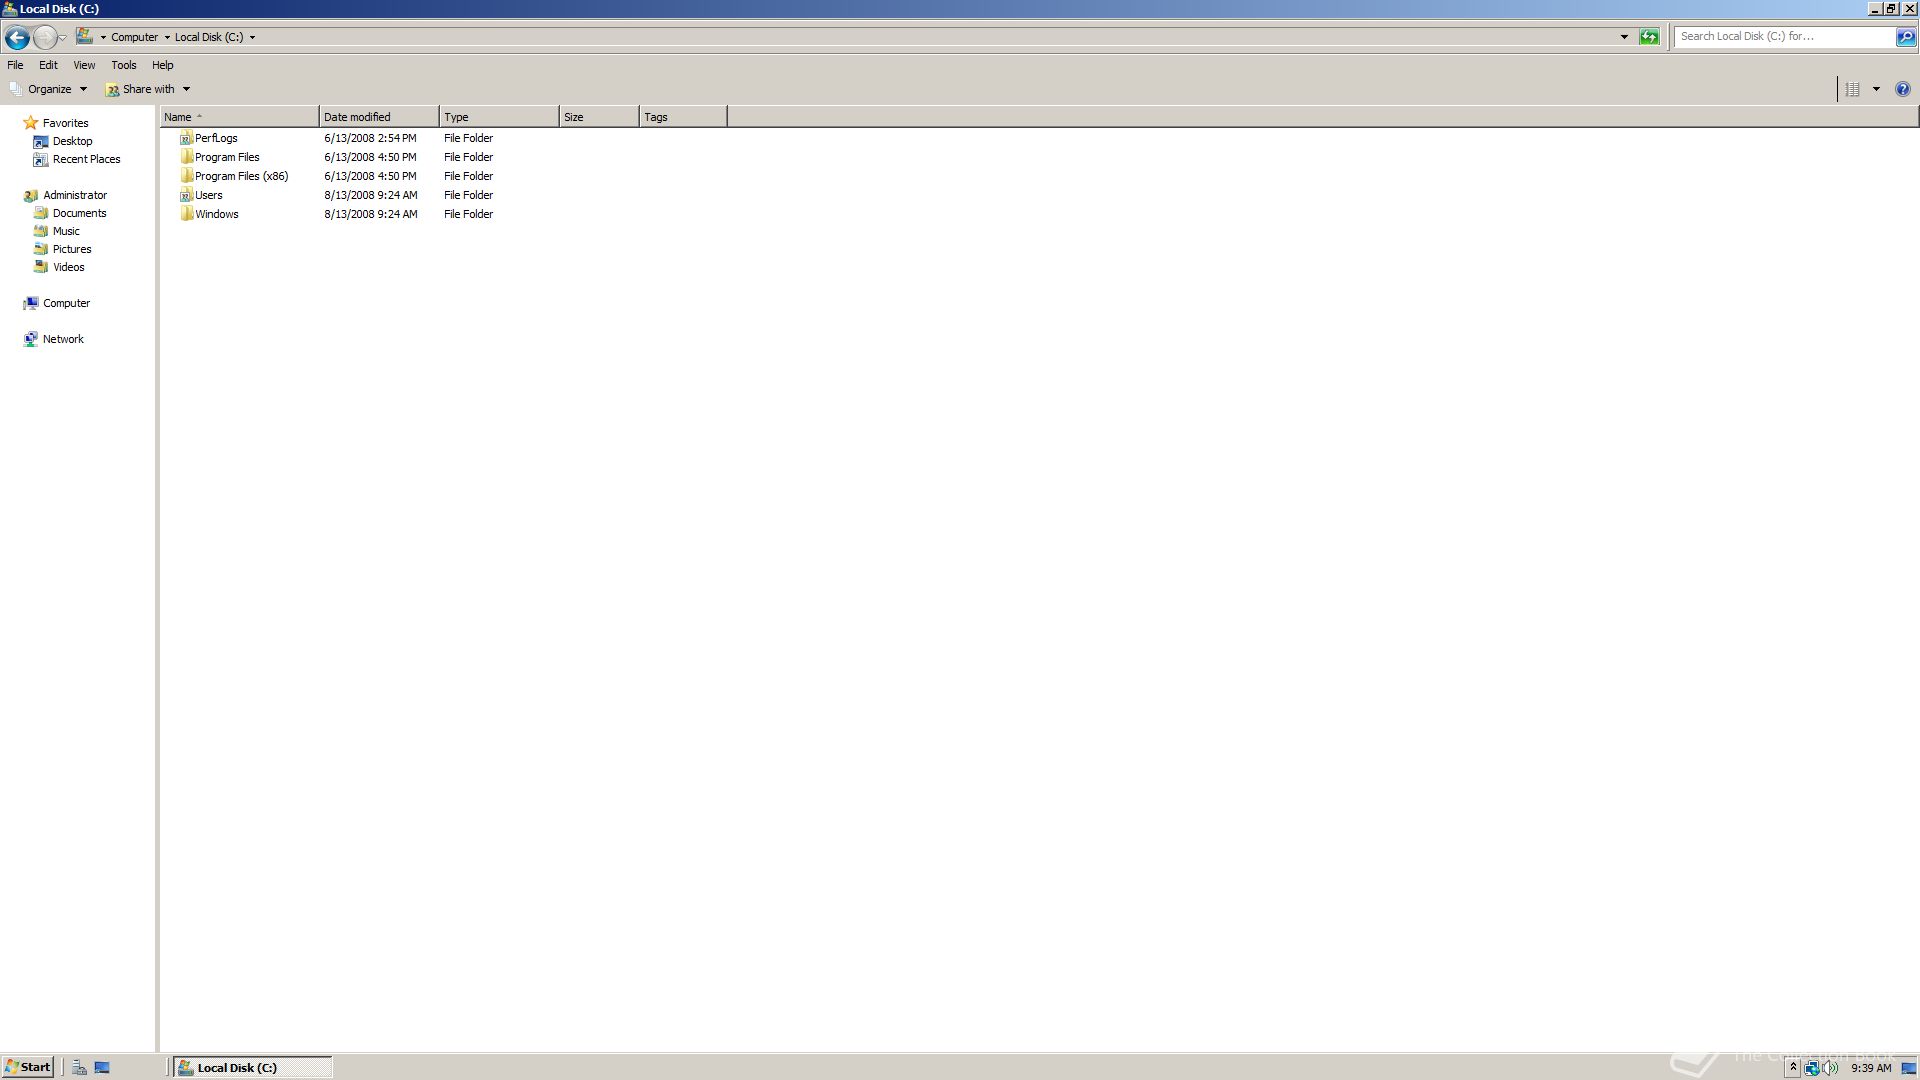The image size is (1920, 1080).
Task: Open Videos in the navigation pane
Action: point(68,267)
